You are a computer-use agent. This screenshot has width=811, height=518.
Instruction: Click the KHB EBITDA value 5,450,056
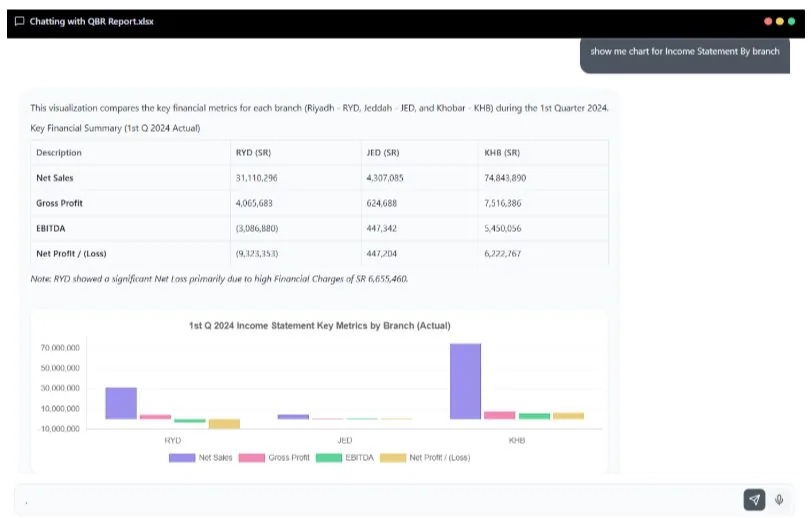pyautogui.click(x=503, y=228)
